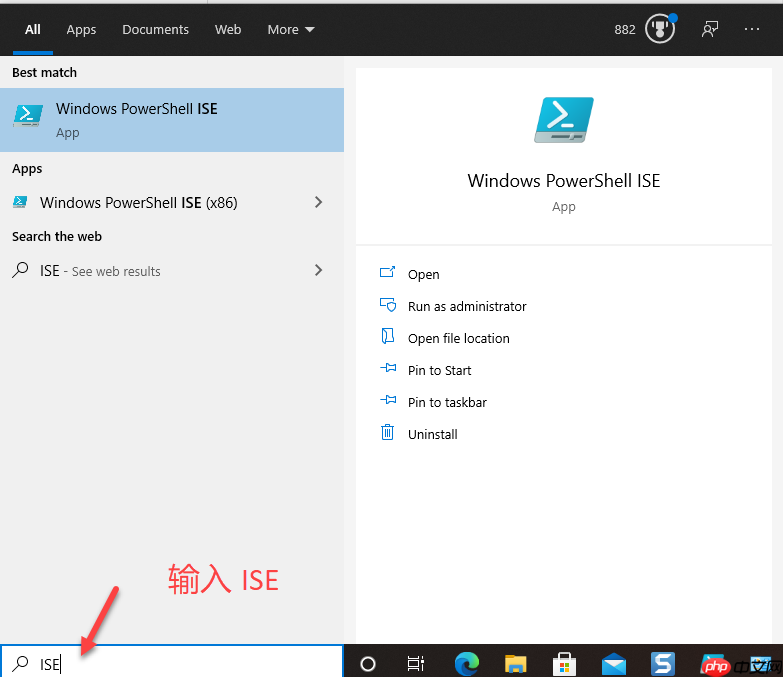Click Pin to taskbar option
Image resolution: width=783 pixels, height=677 pixels.
[447, 402]
